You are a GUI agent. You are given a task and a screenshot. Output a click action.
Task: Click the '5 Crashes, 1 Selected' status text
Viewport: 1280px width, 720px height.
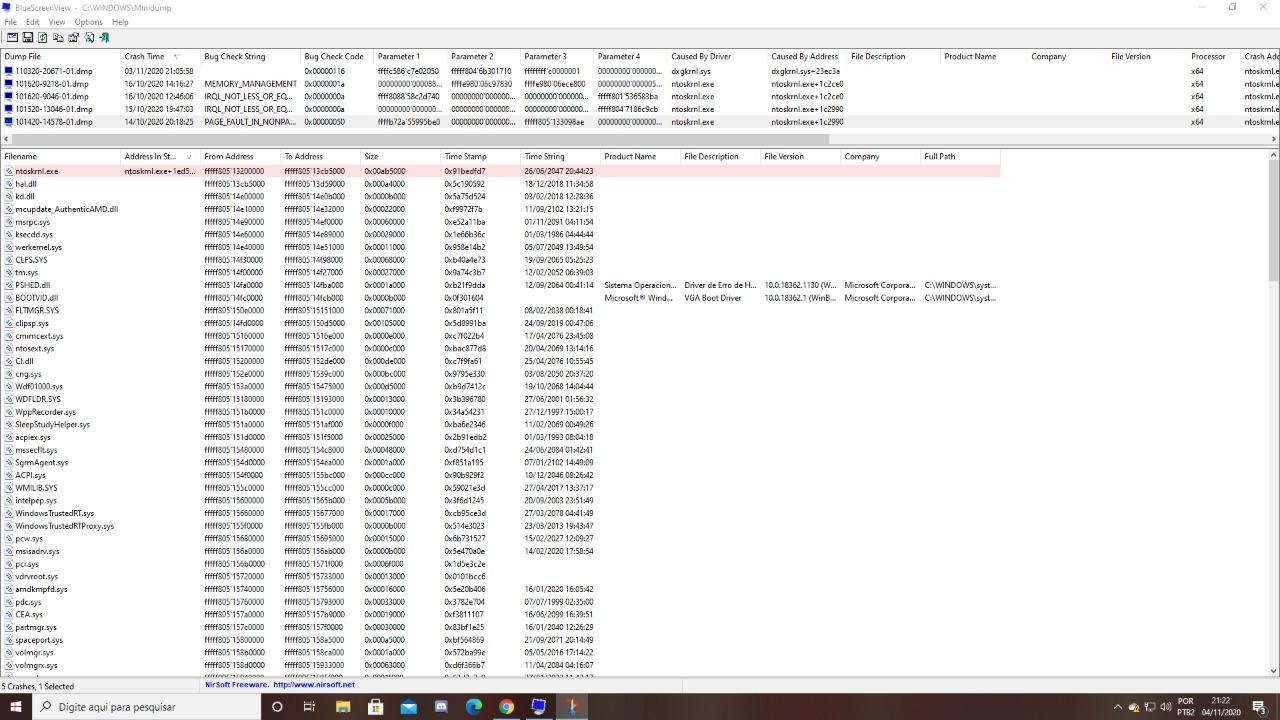coord(38,686)
